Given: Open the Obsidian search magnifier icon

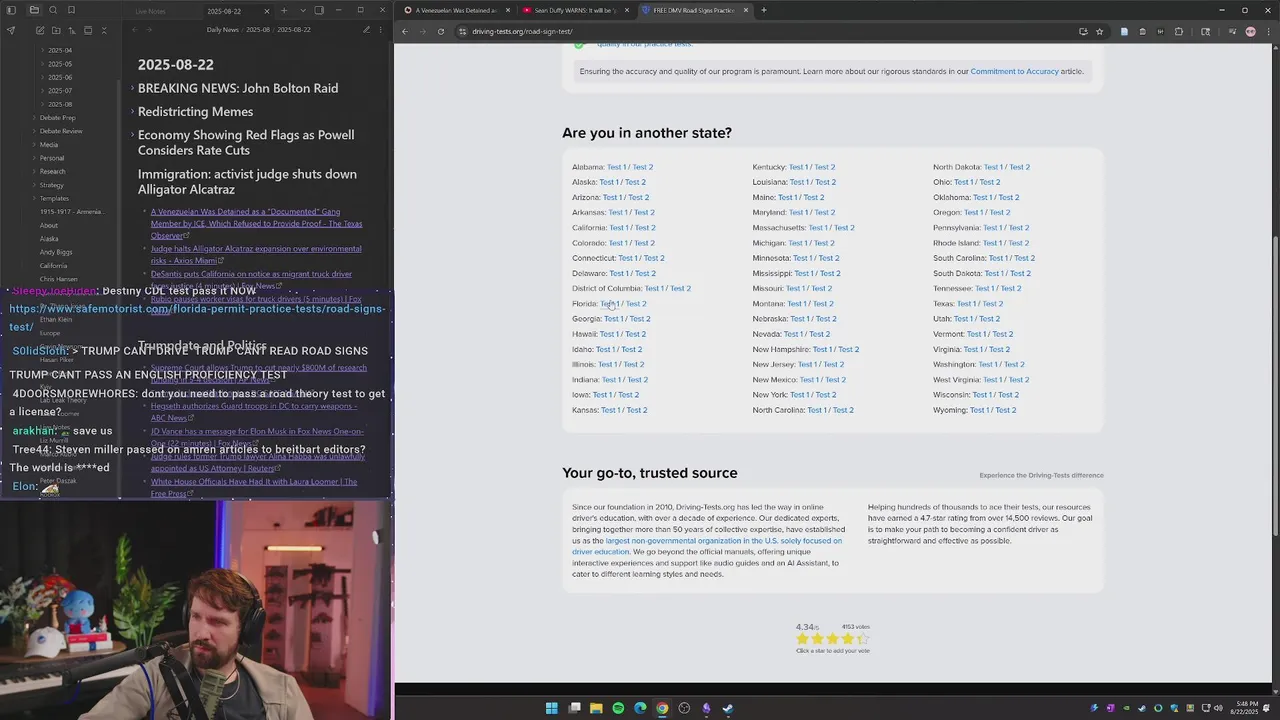Looking at the screenshot, I should point(54,10).
